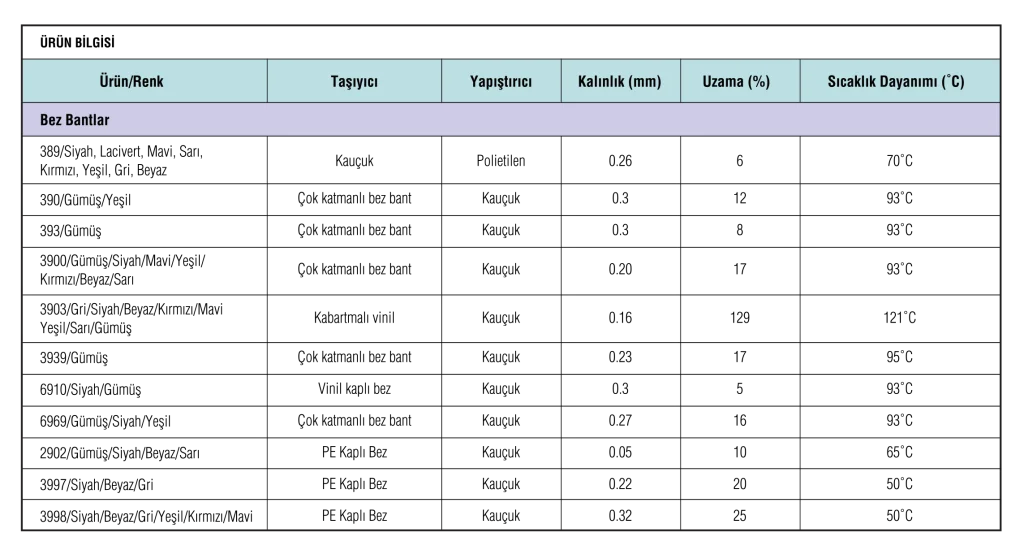The height and width of the screenshot is (550, 1024).
Task: Click divider between Kalınlık and Uzama headers
Action: [x=680, y=82]
